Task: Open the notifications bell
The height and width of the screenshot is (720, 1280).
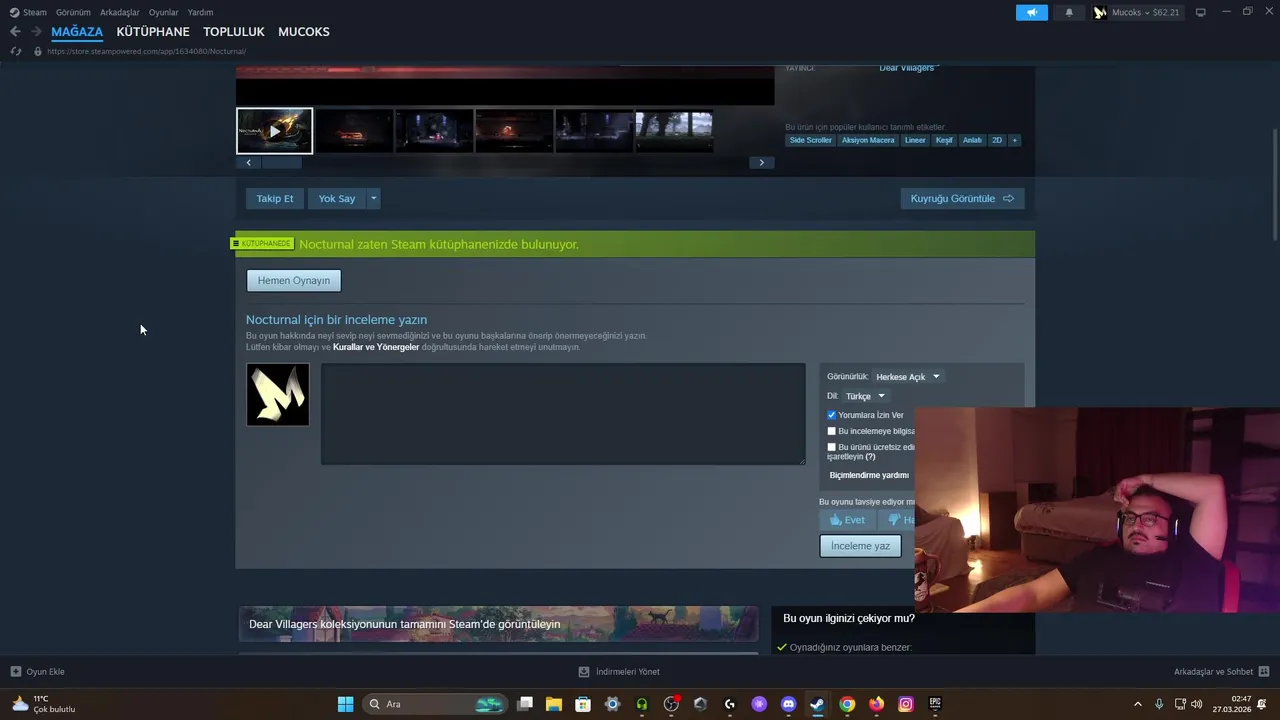Action: tap(1069, 12)
